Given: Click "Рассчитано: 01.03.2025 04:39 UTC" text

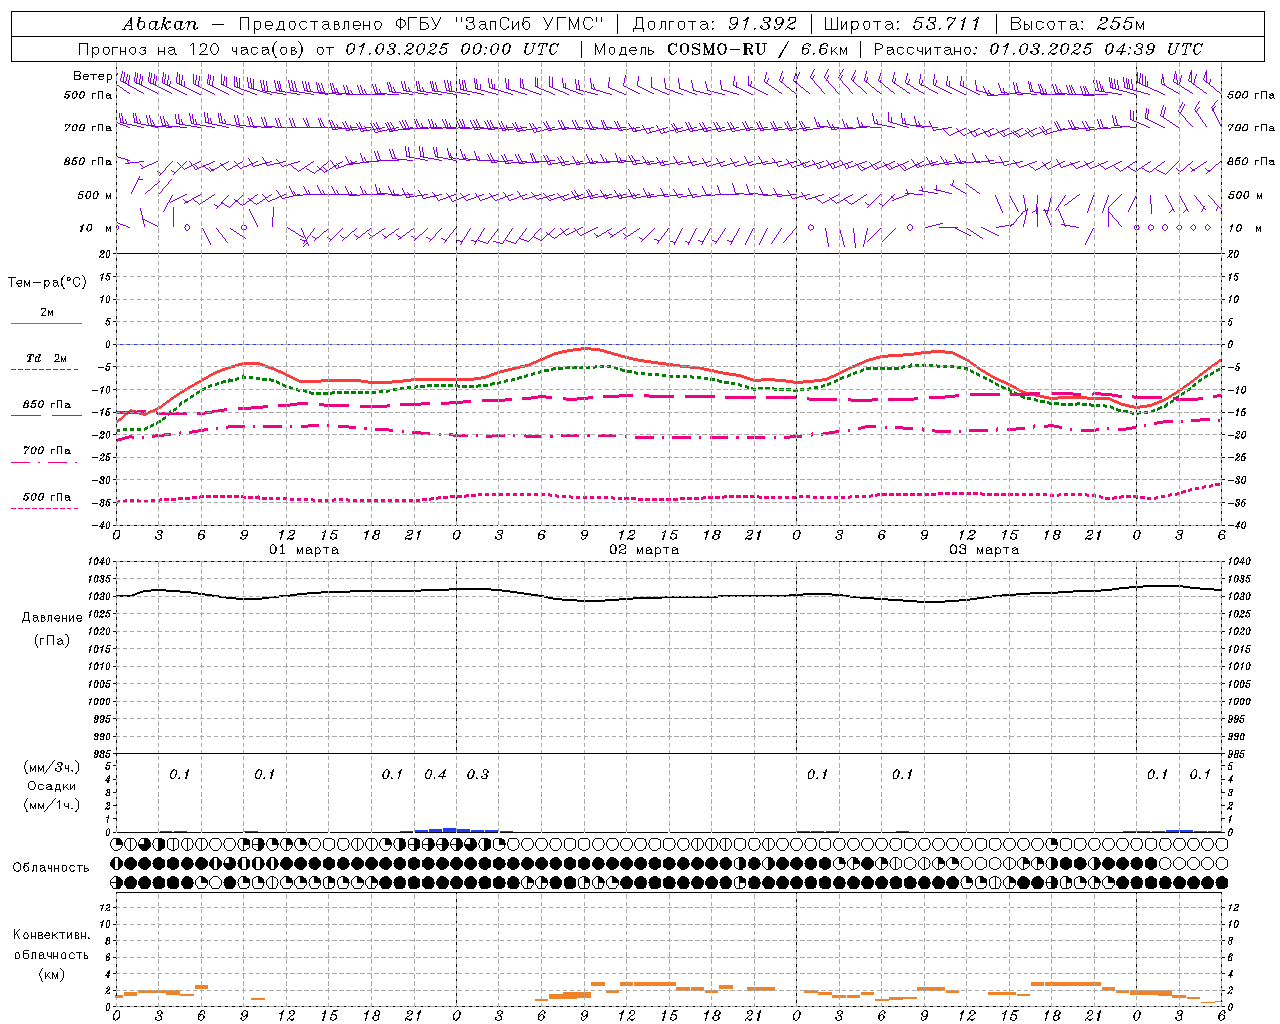Looking at the screenshot, I should coord(1038,49).
